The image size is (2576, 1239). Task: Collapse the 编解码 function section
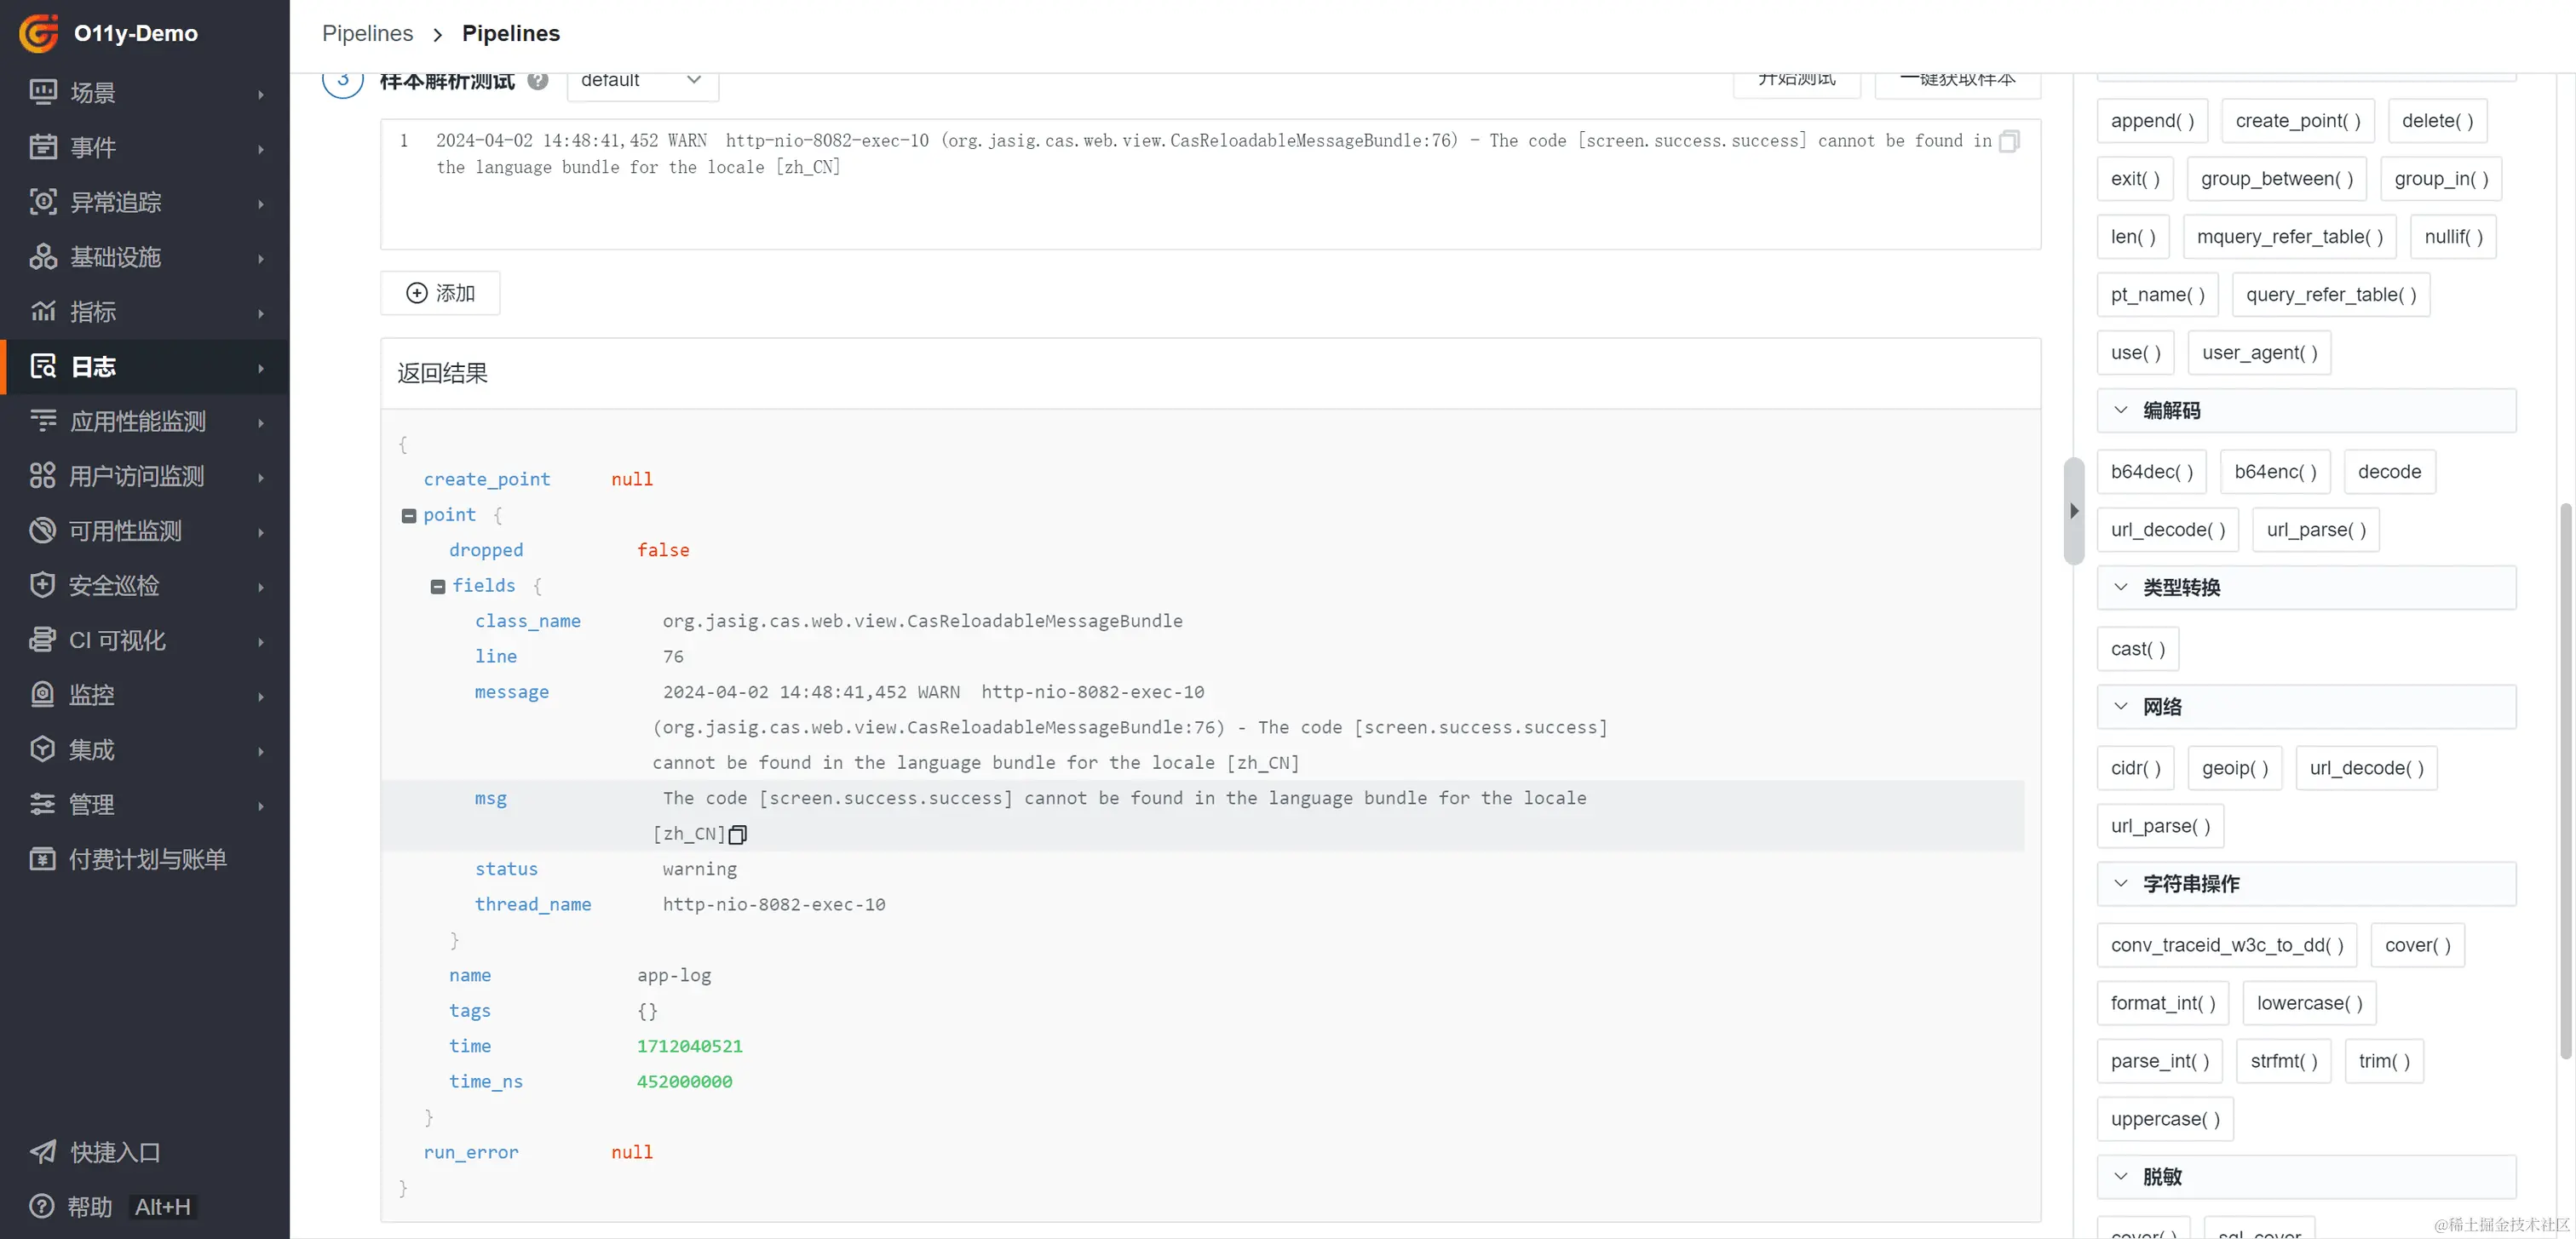(2121, 410)
